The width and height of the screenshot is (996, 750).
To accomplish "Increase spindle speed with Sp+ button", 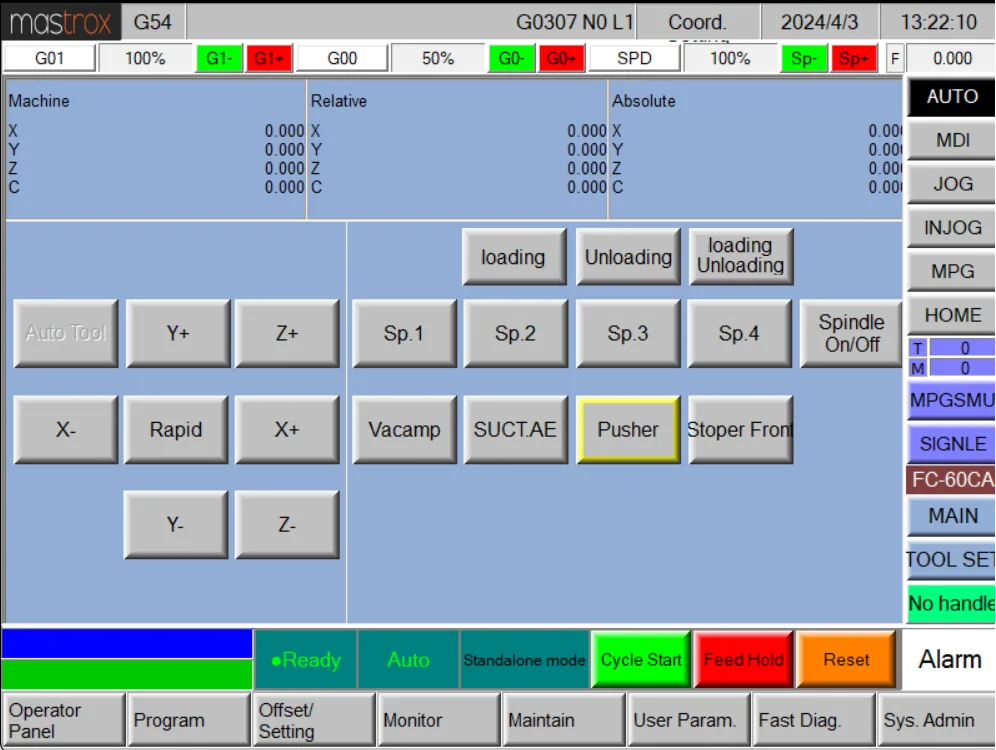I will coord(854,58).
